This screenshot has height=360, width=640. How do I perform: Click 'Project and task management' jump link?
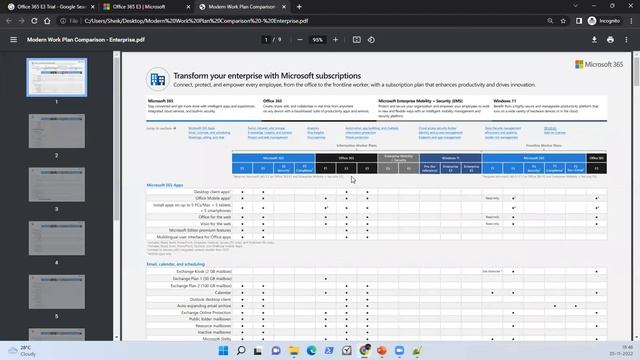pyautogui.click(x=268, y=138)
